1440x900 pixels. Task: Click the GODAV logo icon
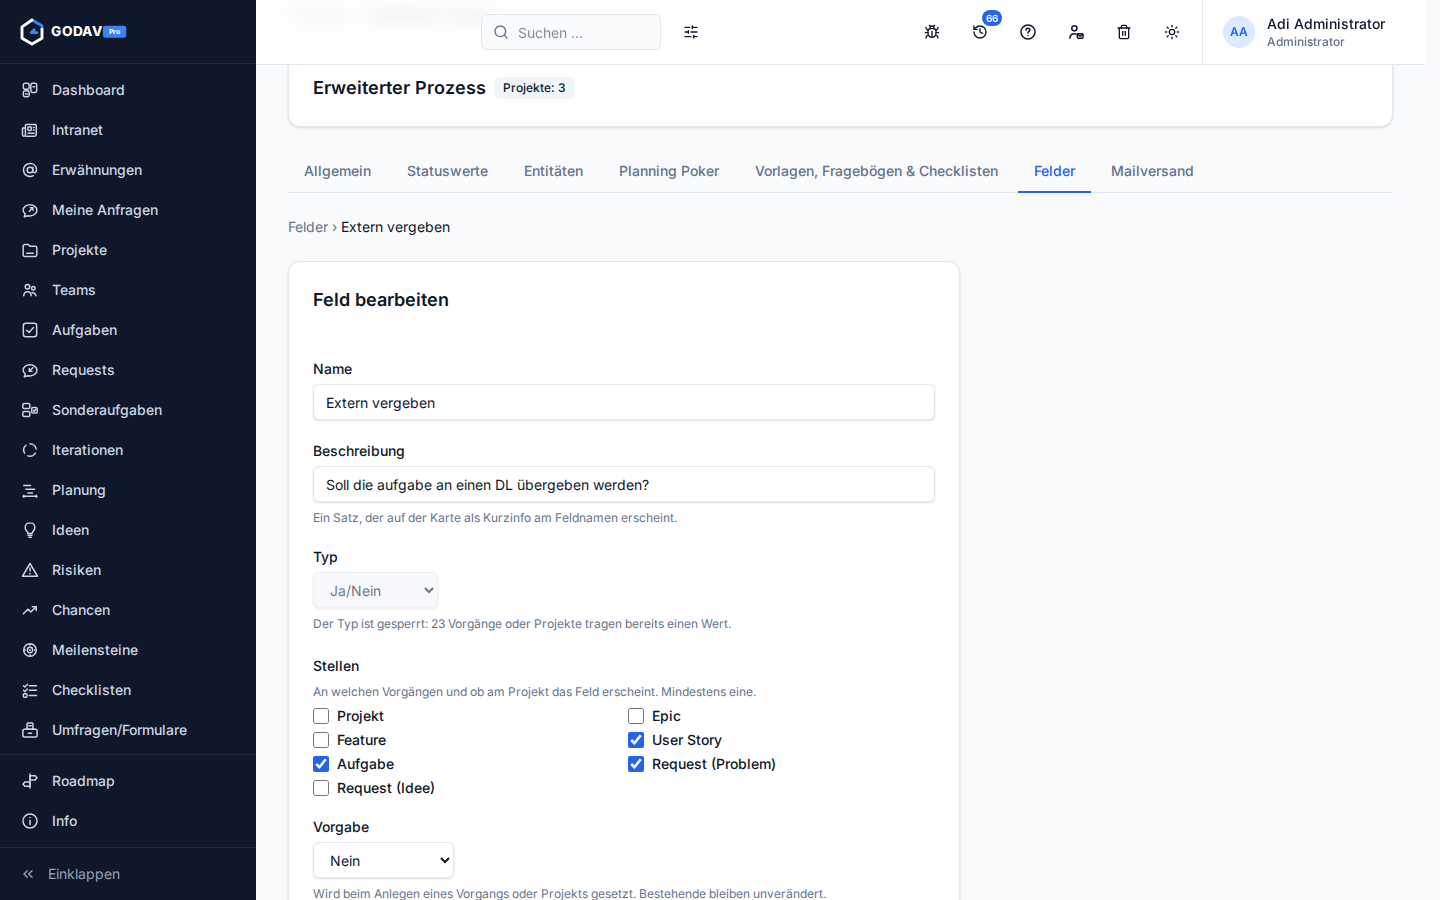[x=32, y=32]
